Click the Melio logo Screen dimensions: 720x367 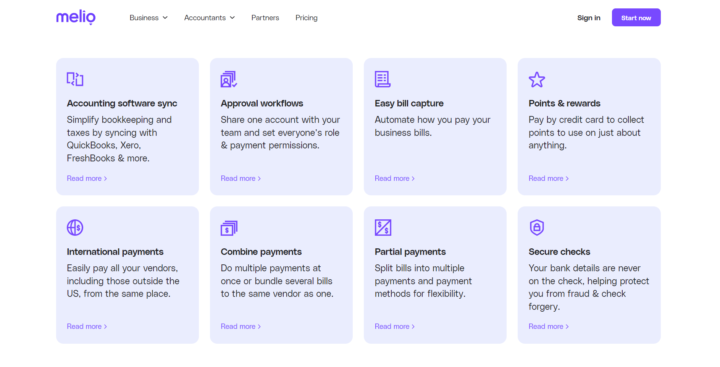pyautogui.click(x=76, y=17)
